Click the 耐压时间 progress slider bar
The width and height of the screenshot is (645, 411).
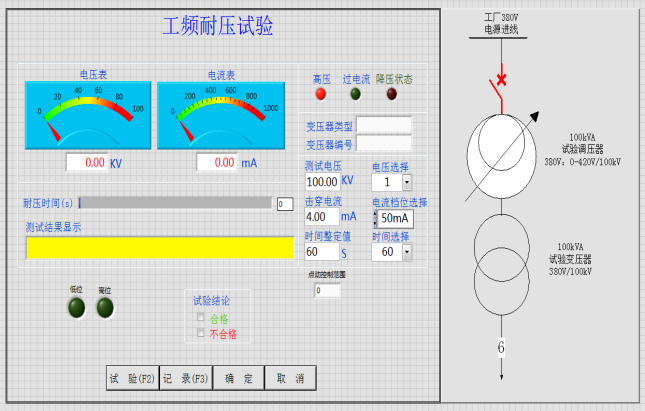click(x=174, y=203)
